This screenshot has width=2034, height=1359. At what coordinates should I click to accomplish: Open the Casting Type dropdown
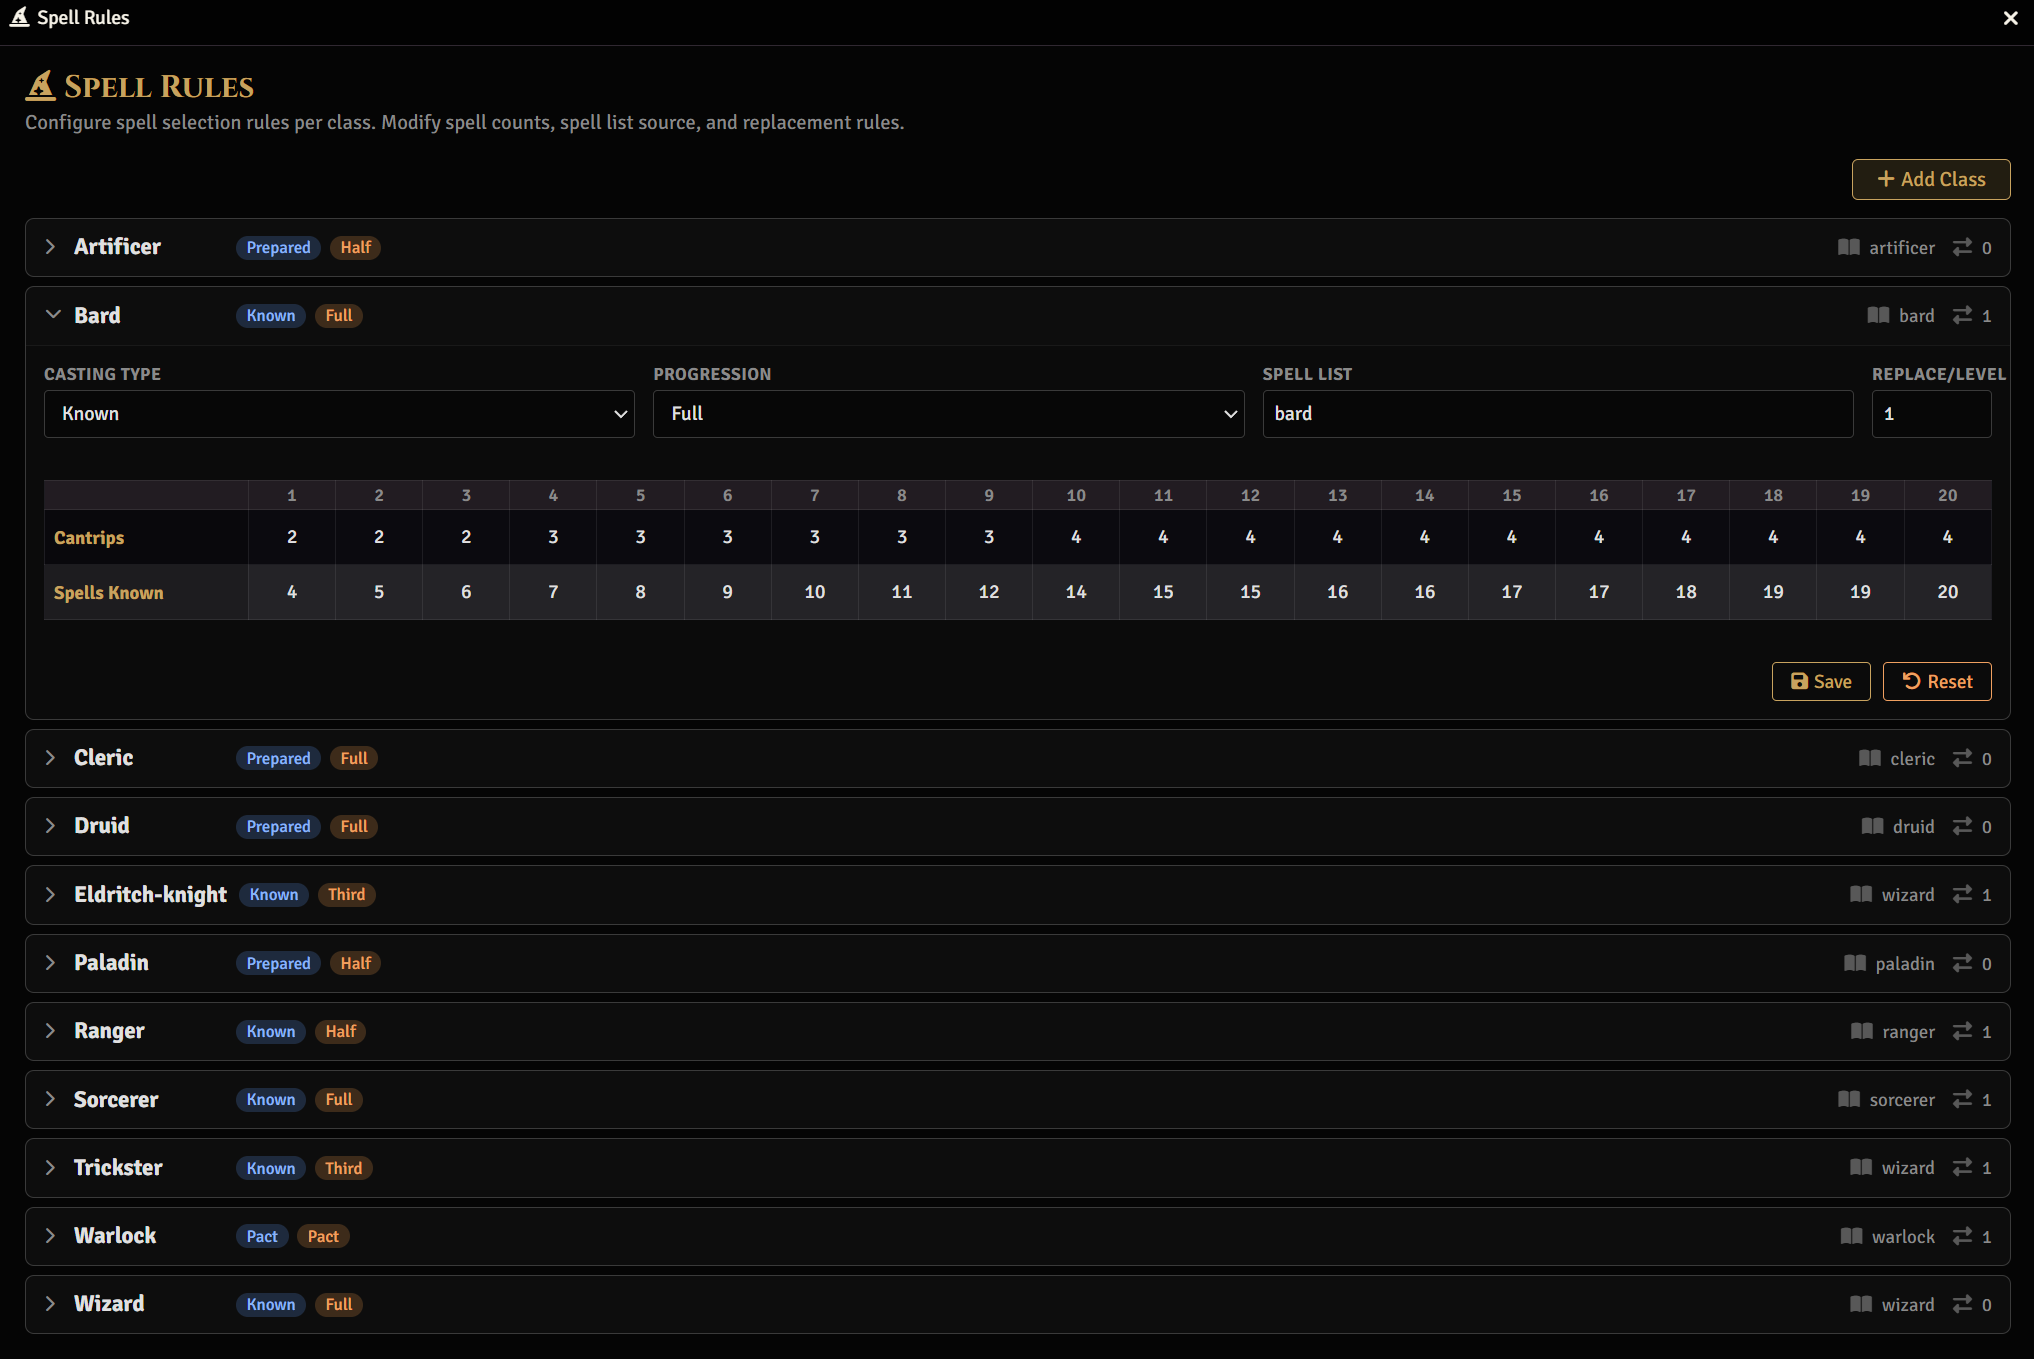click(339, 414)
